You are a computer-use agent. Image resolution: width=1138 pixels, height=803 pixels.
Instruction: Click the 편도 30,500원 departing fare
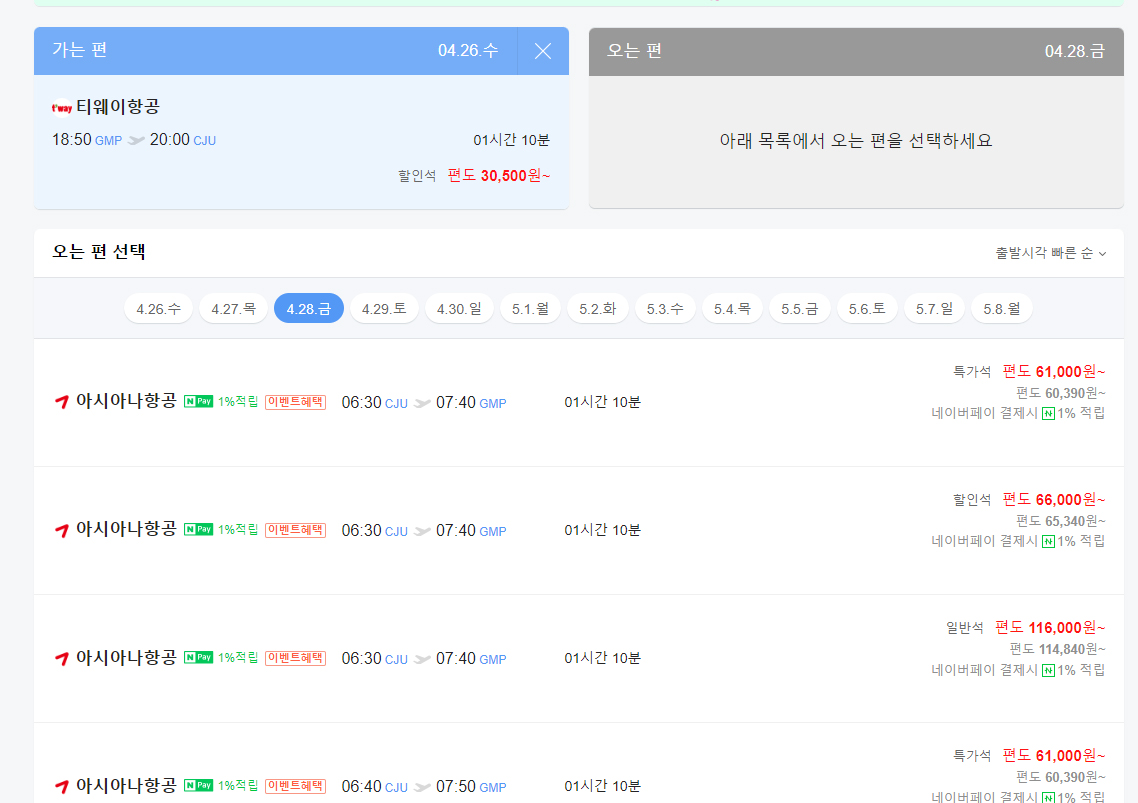pos(499,176)
